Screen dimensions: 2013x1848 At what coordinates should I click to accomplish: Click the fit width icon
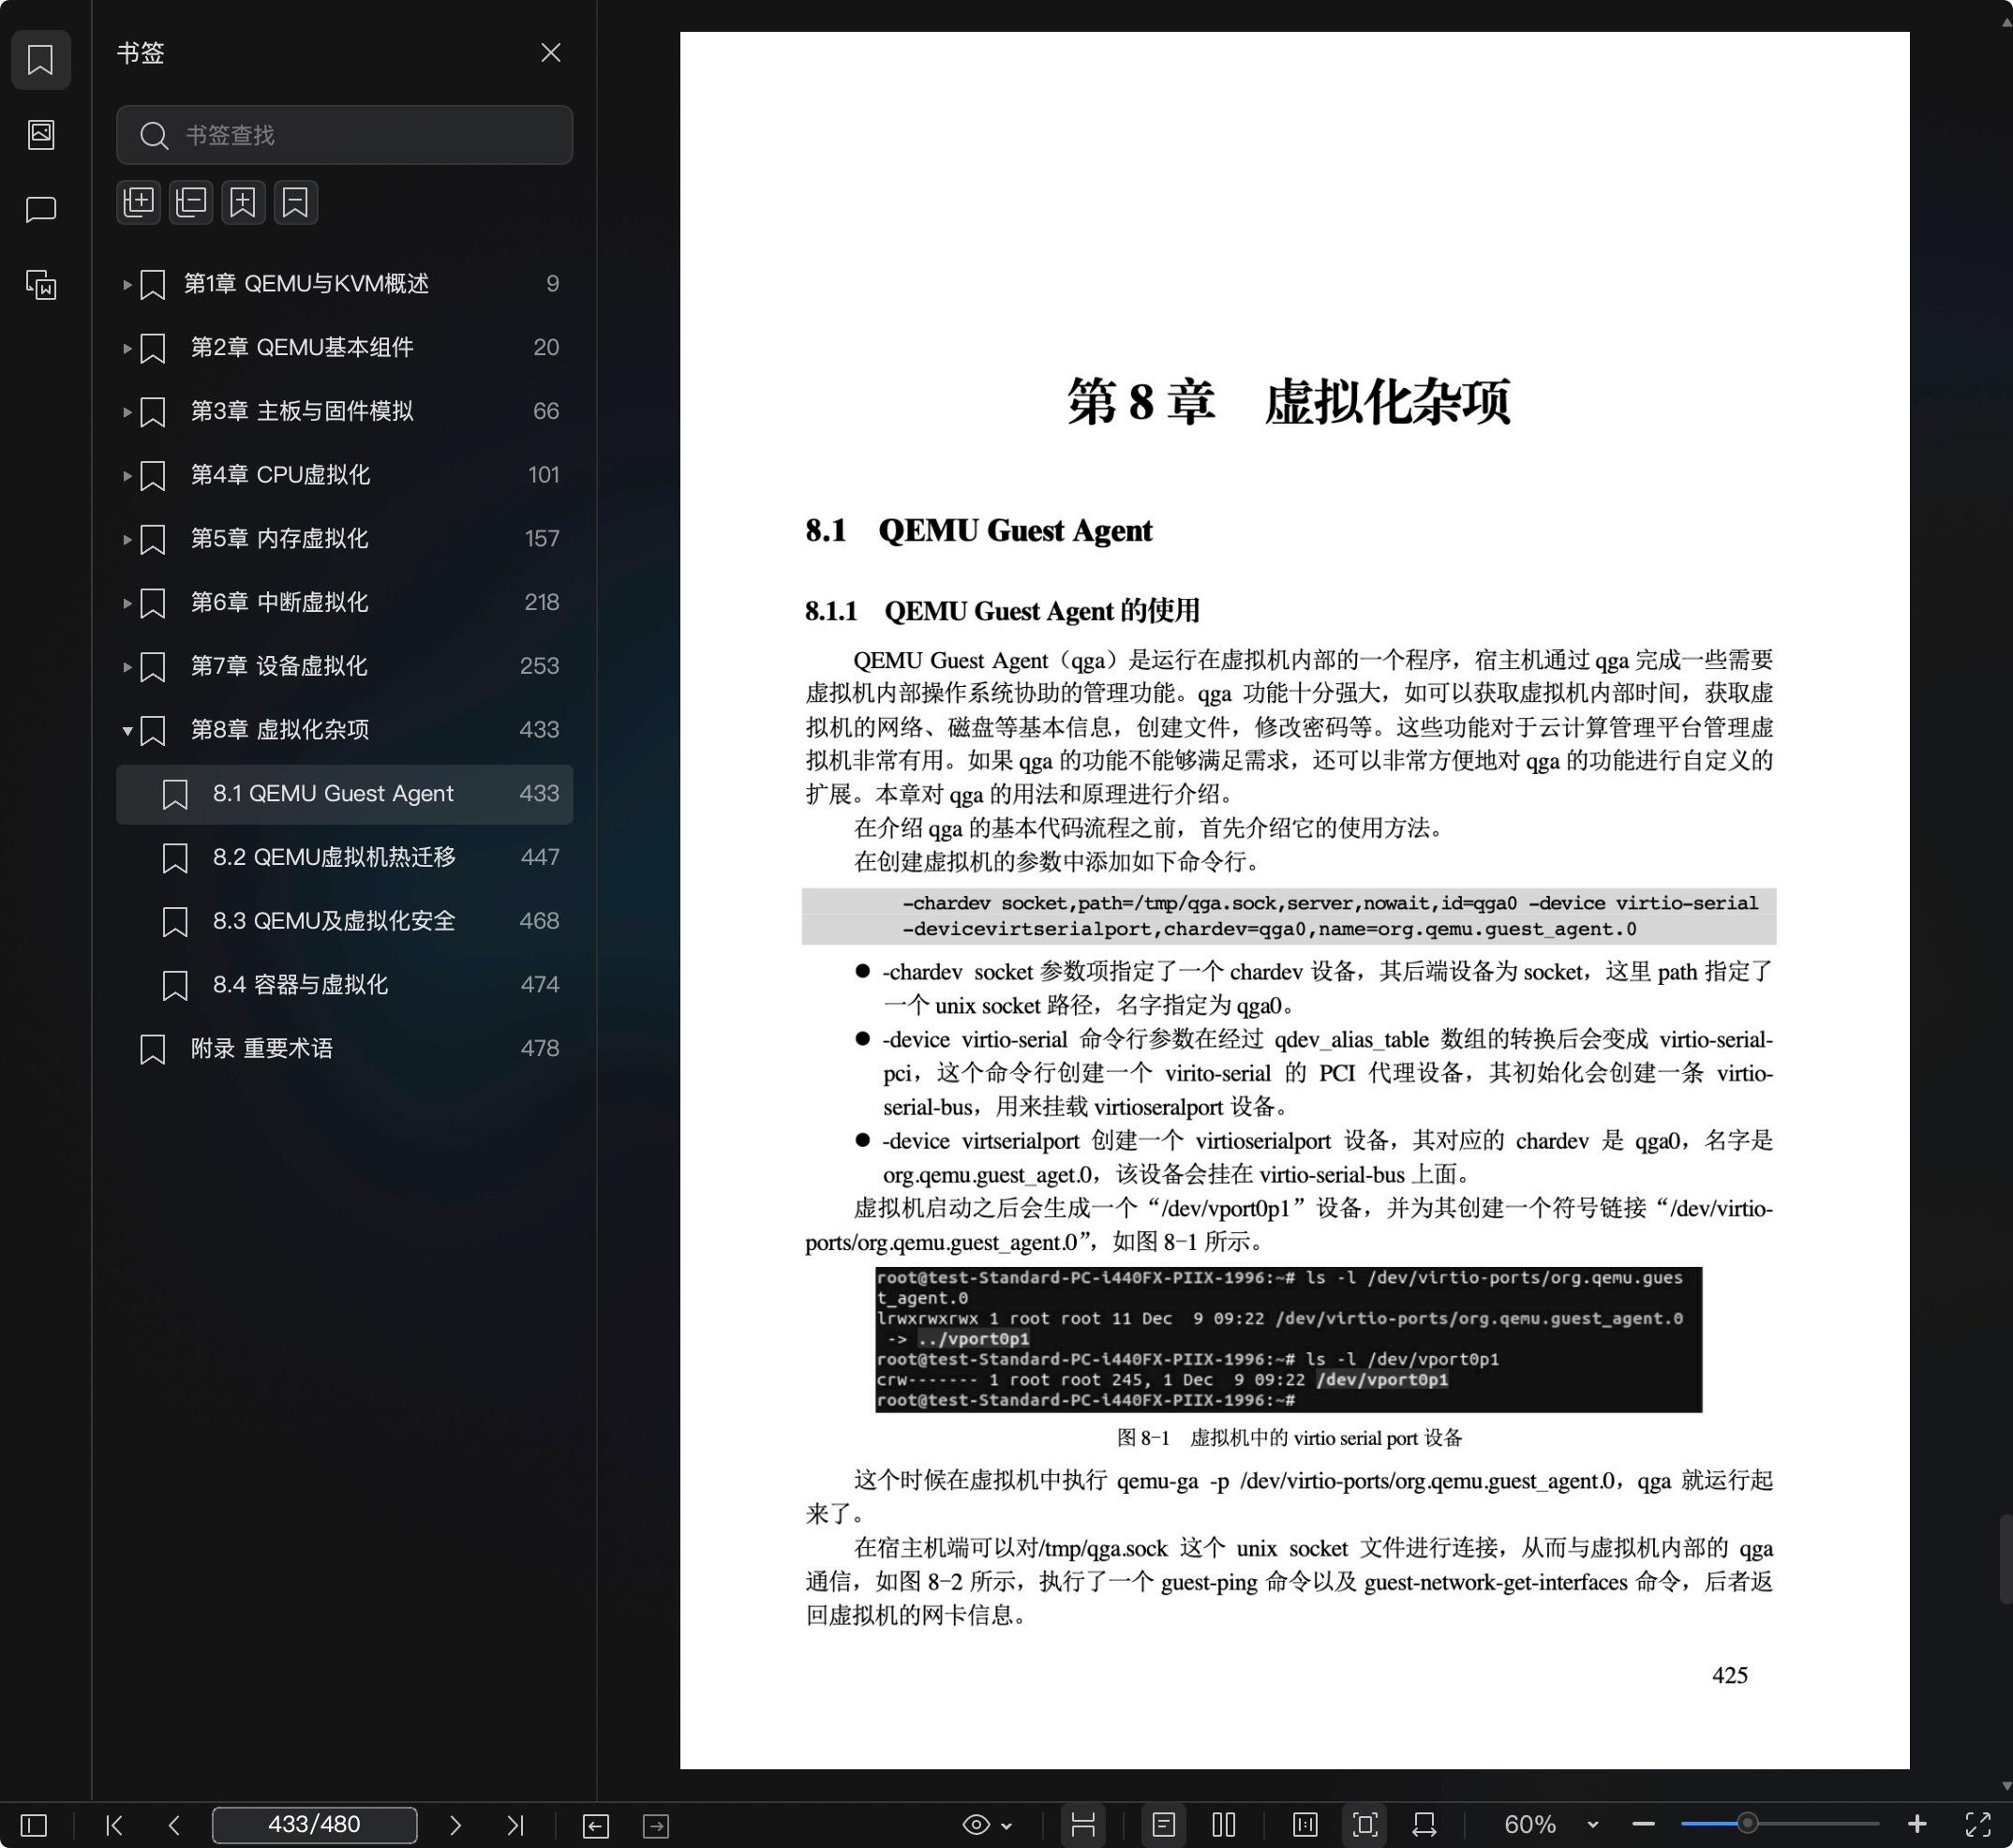click(1425, 1825)
